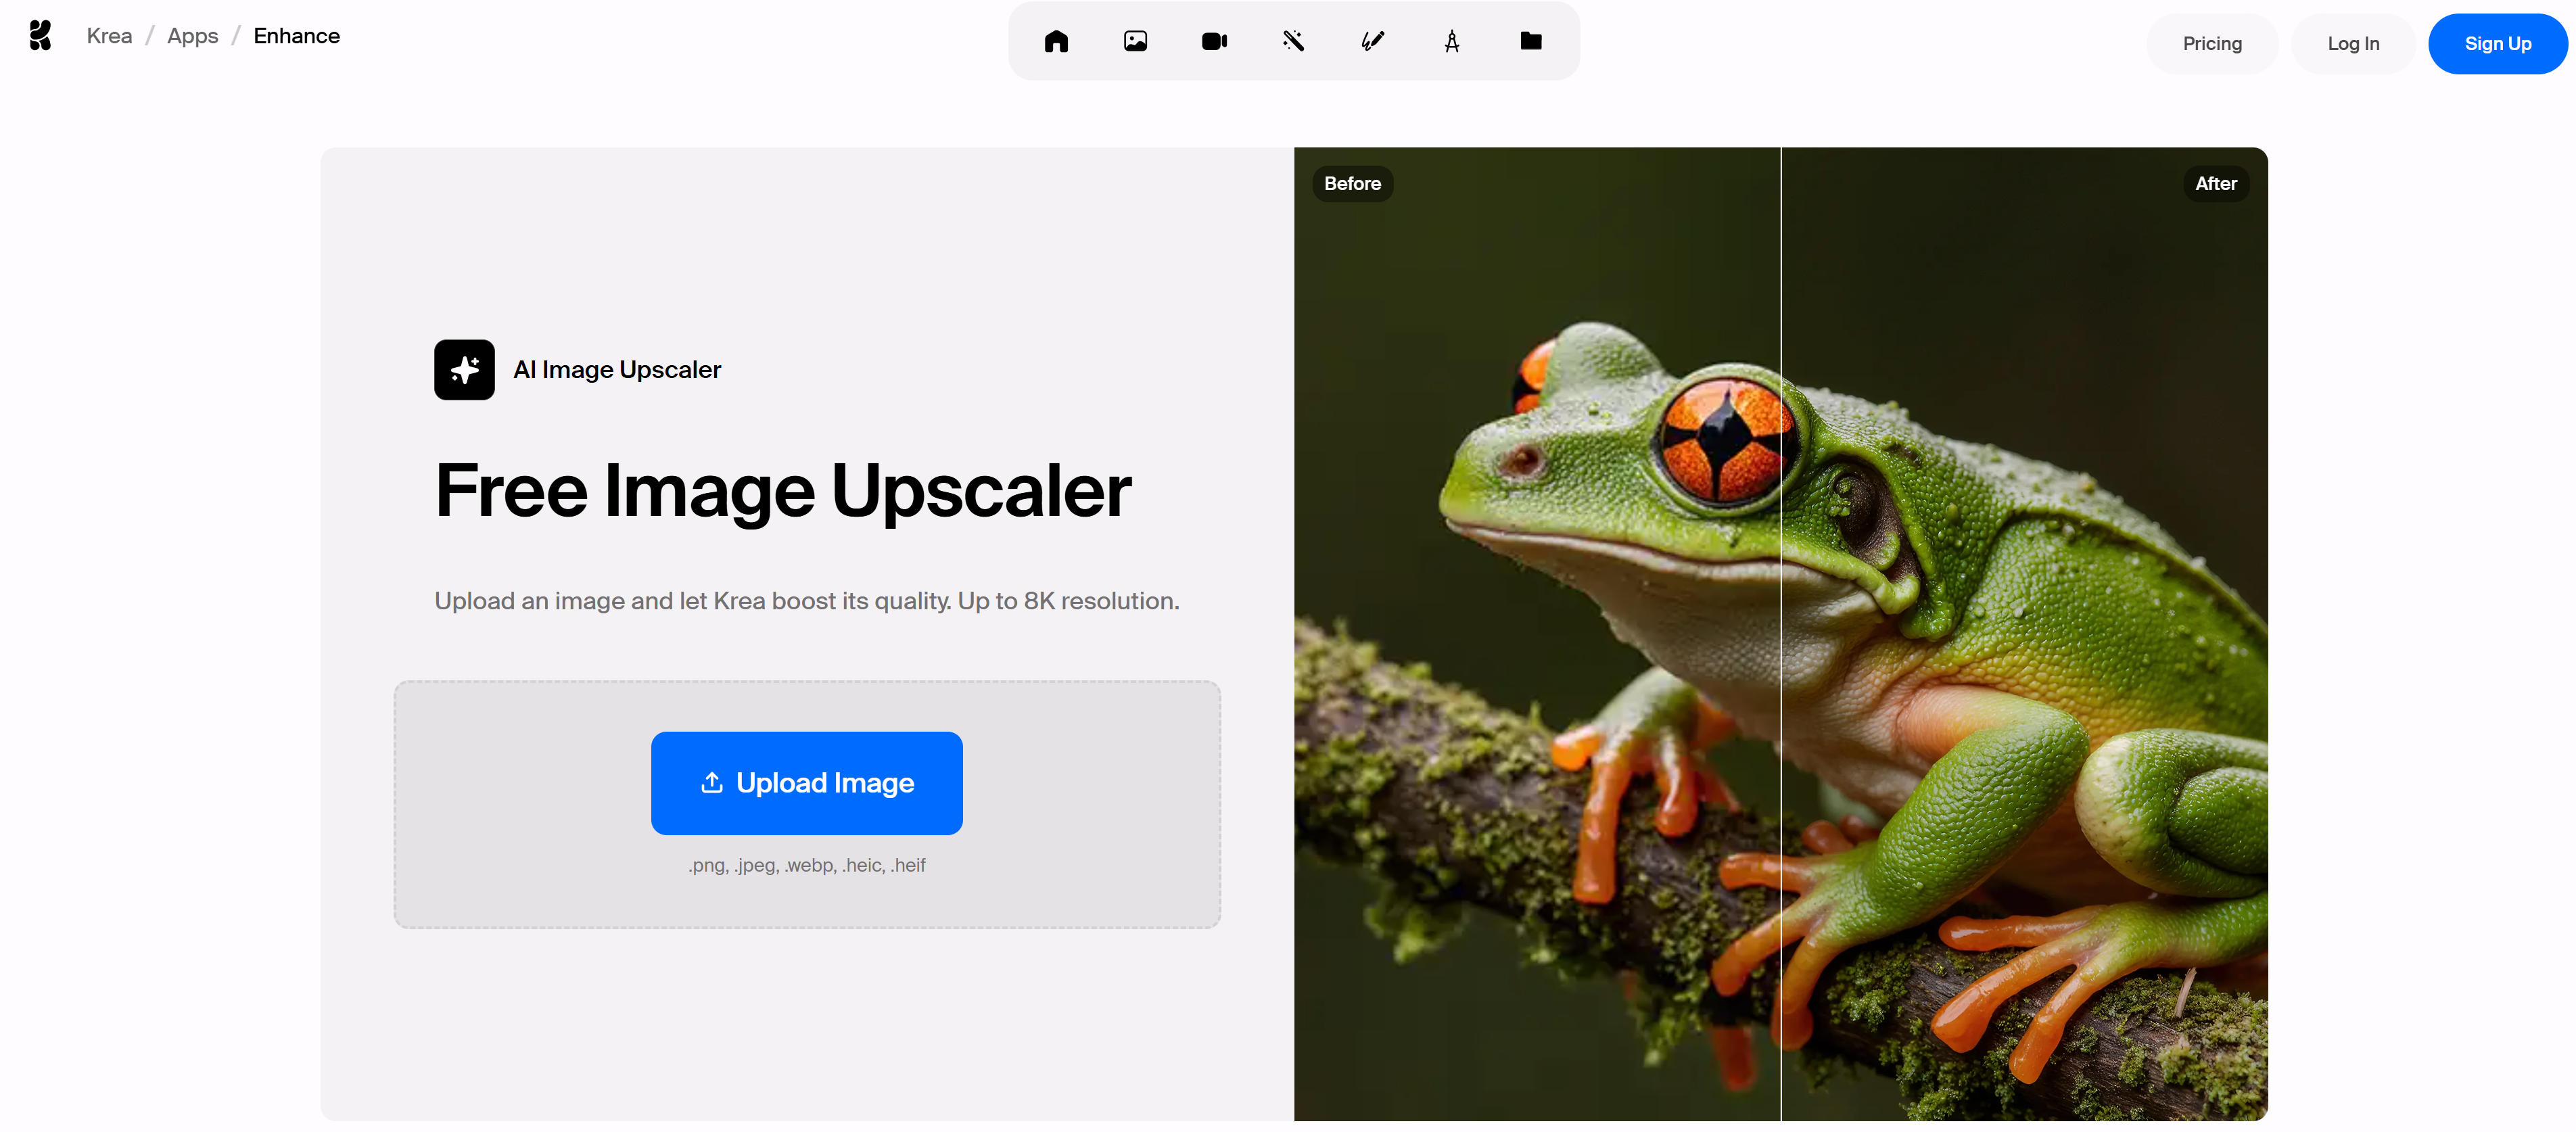The width and height of the screenshot is (2576, 1132).
Task: Click the sparkle AI Image Upscaler icon
Action: (x=464, y=370)
